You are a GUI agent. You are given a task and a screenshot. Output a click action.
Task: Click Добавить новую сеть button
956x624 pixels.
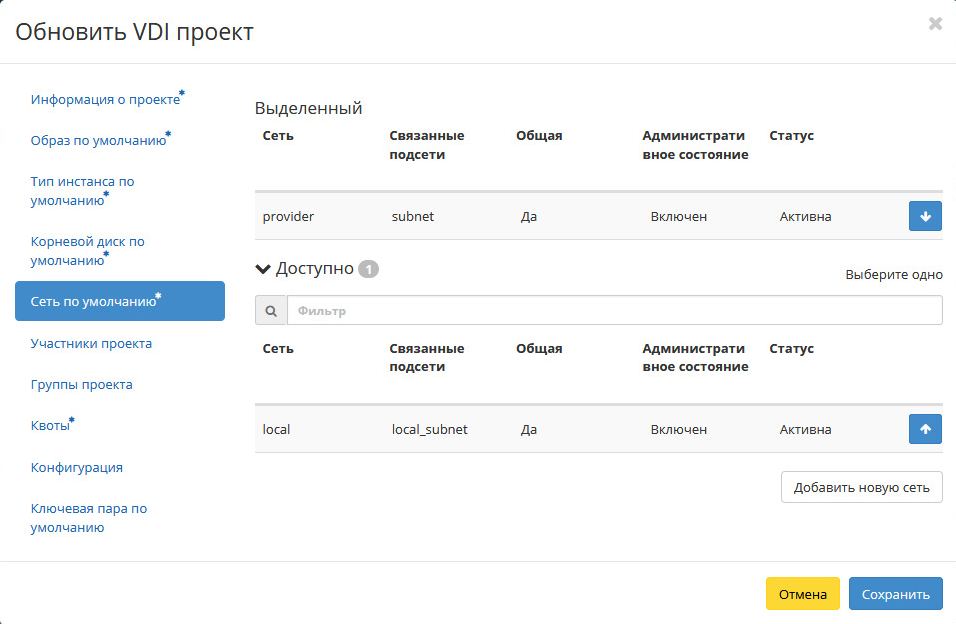(x=861, y=487)
